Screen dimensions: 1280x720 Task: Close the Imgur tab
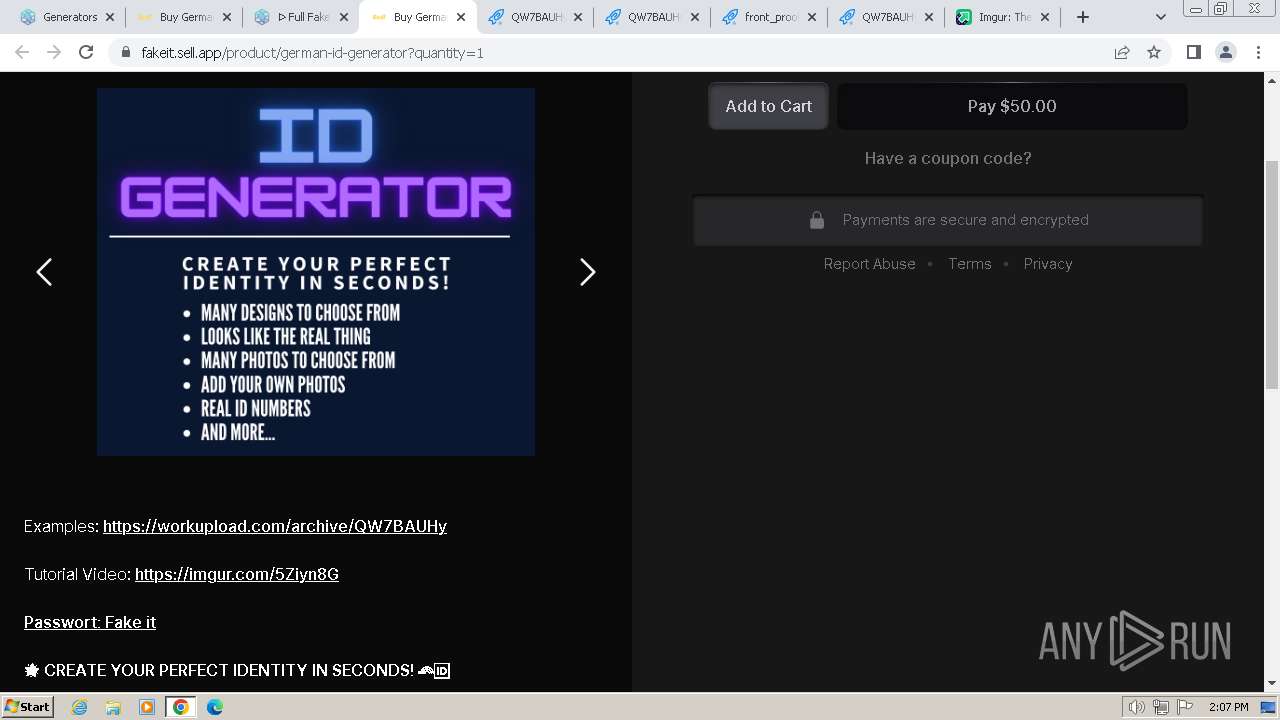point(1045,17)
